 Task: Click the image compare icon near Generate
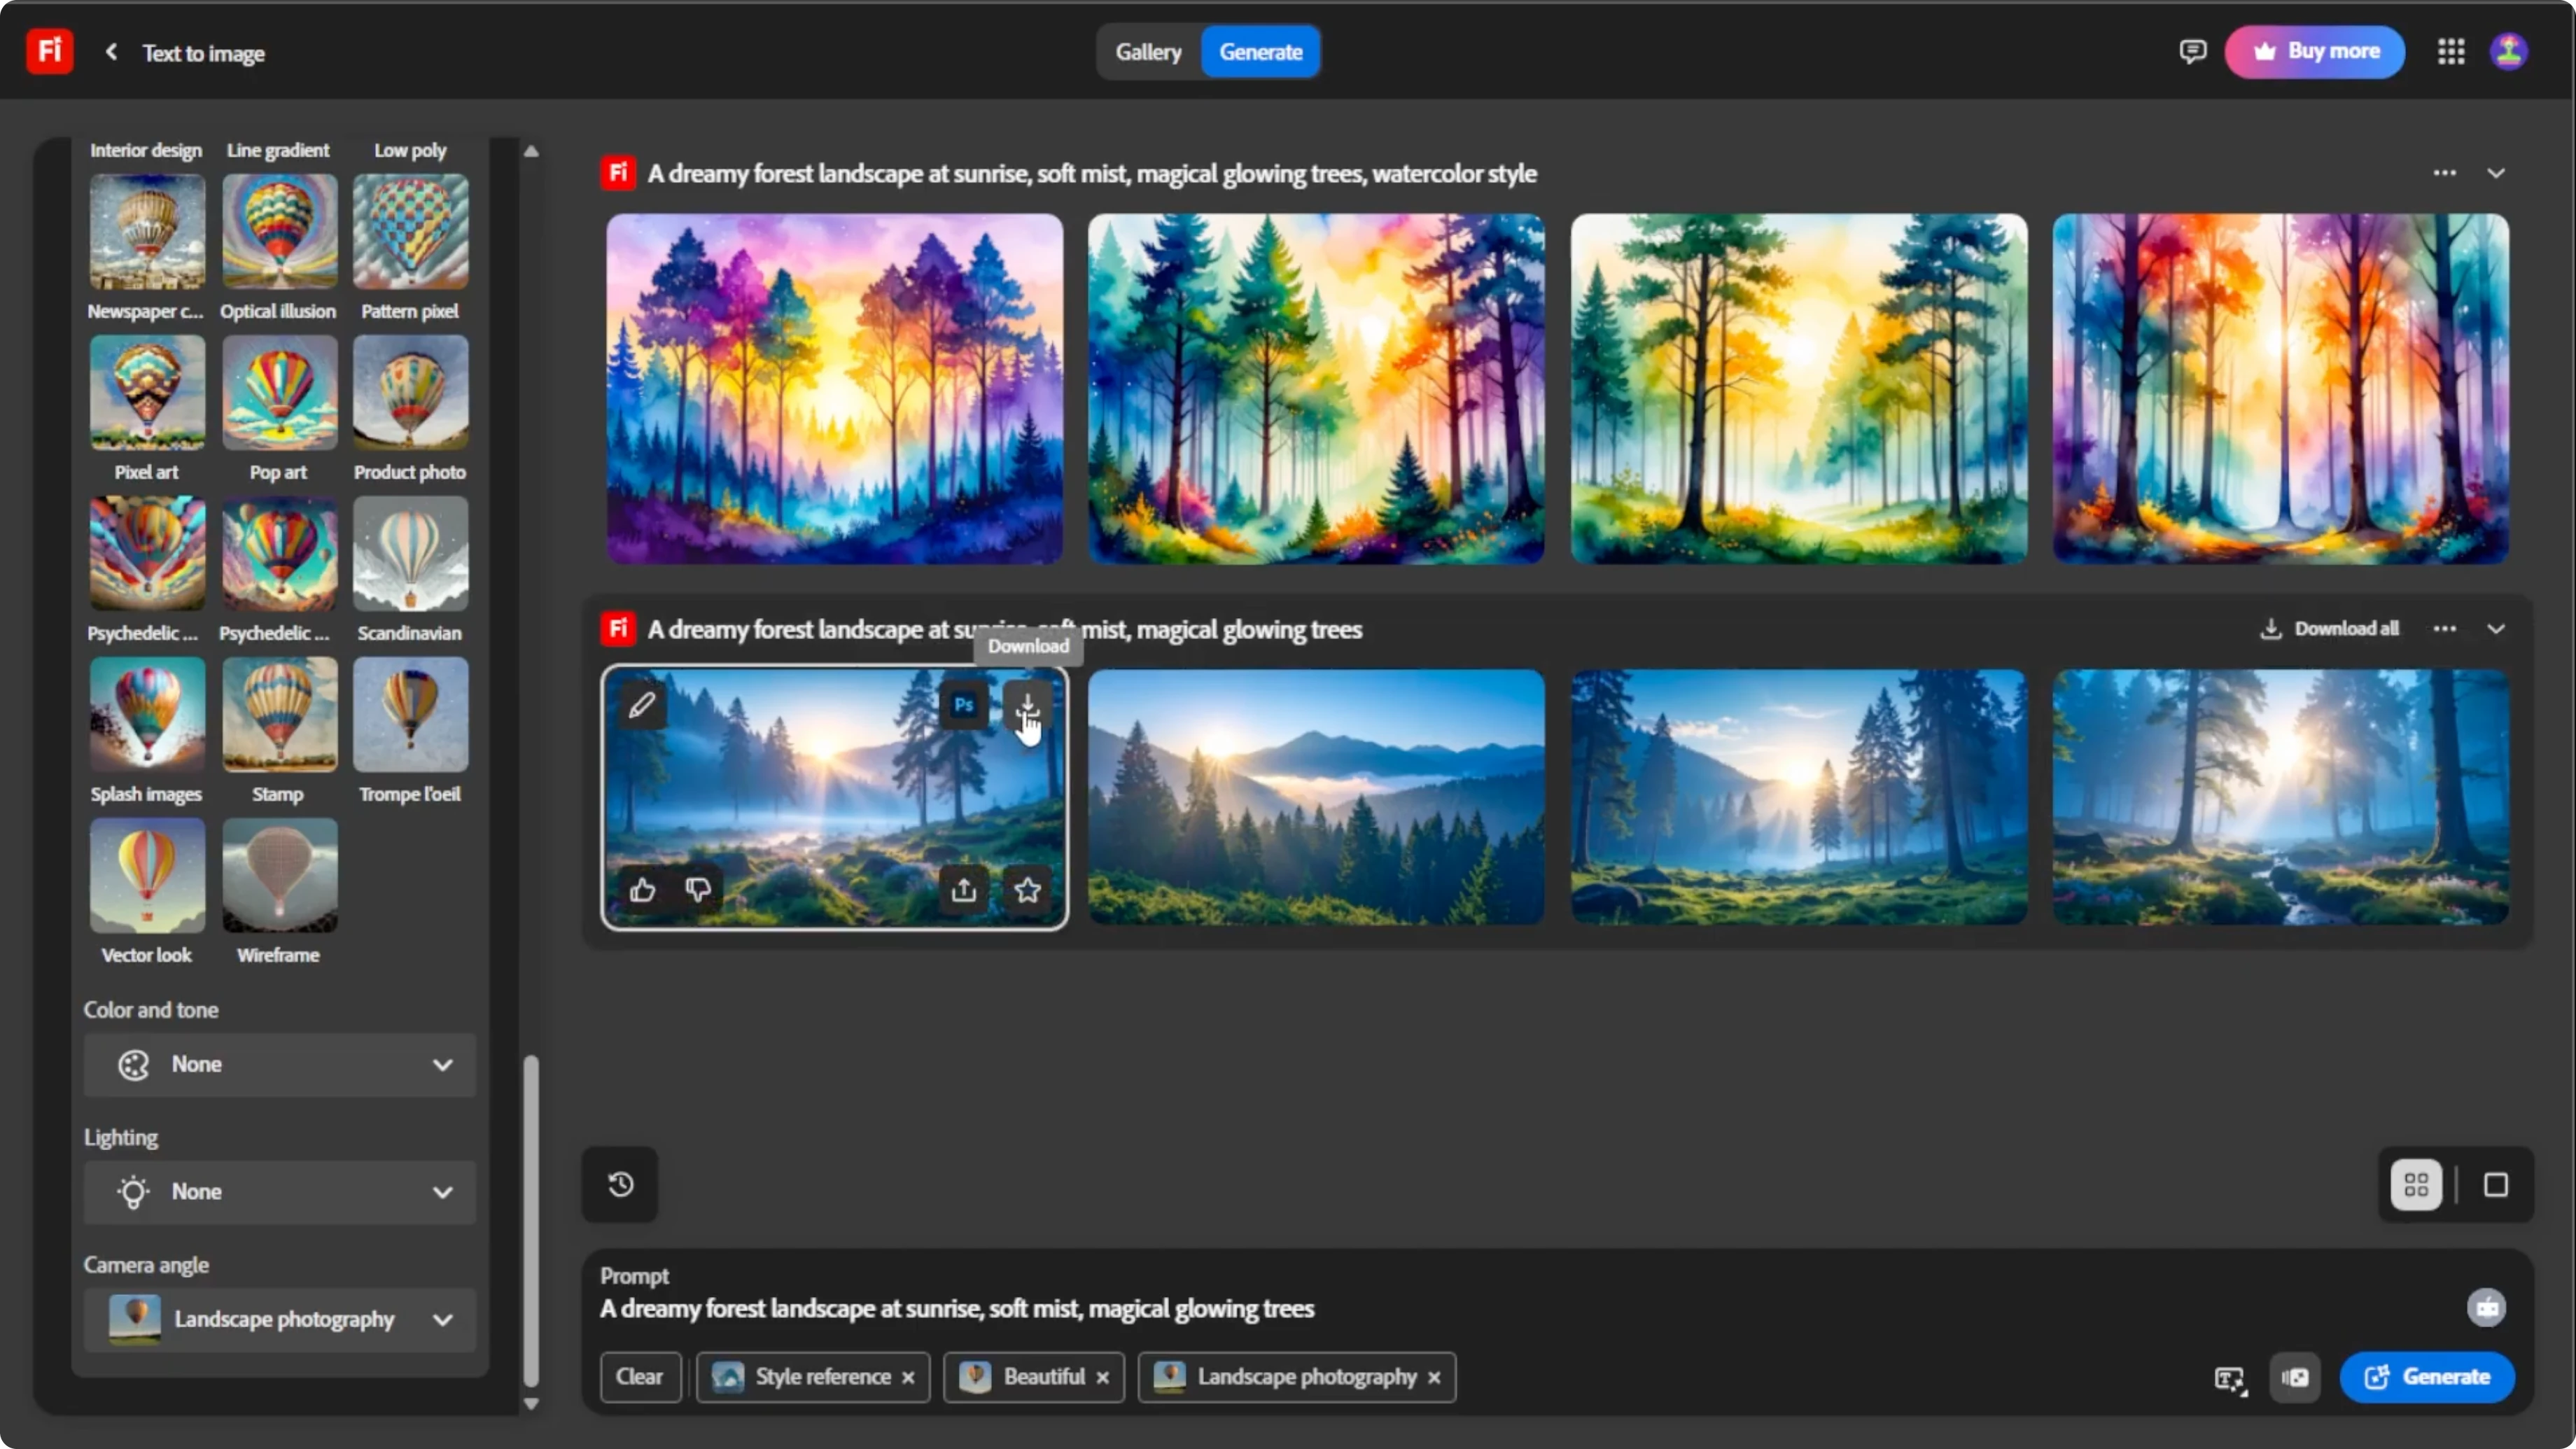(x=2295, y=1377)
